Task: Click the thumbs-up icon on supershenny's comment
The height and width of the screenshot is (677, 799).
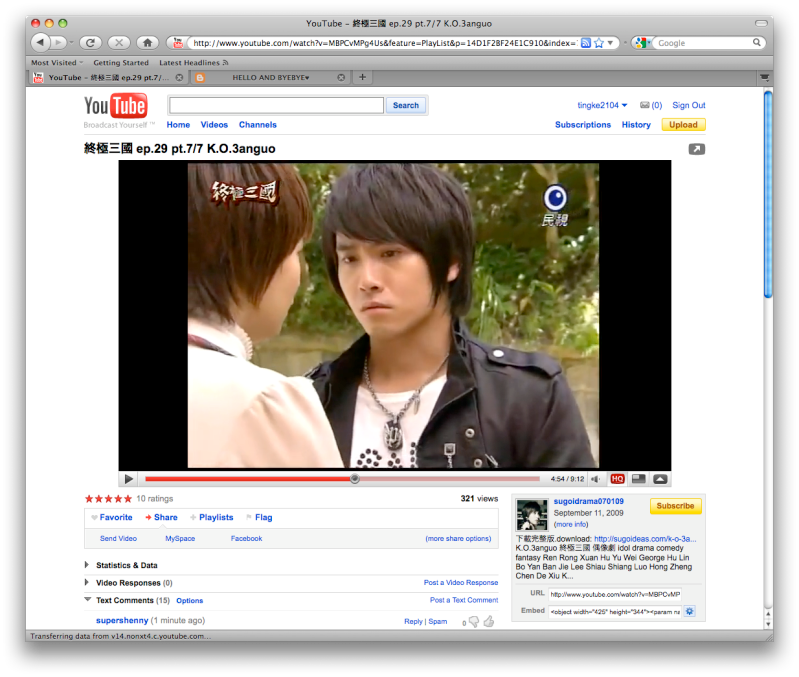Action: pyautogui.click(x=489, y=621)
